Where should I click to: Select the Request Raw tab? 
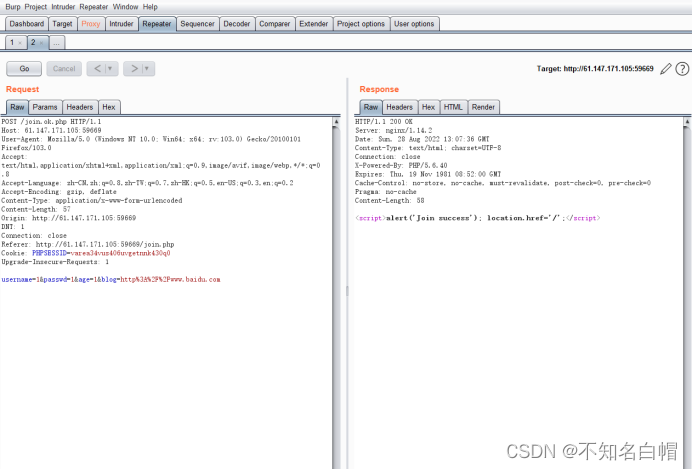point(17,107)
